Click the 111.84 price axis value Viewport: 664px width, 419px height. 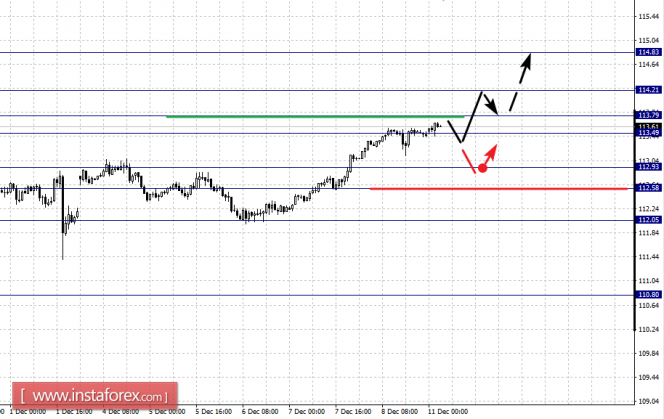(649, 233)
